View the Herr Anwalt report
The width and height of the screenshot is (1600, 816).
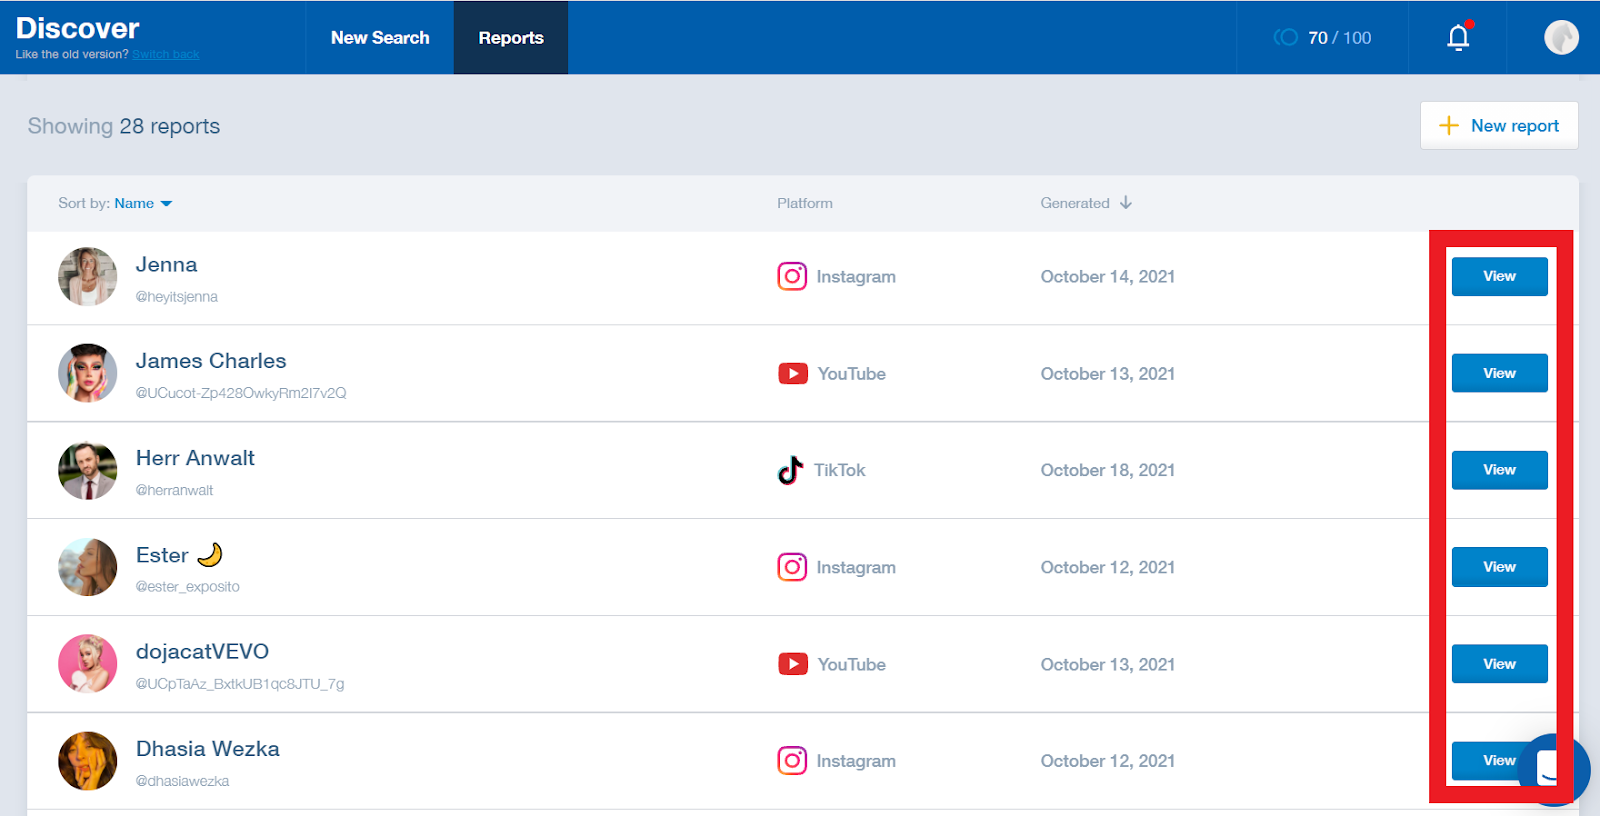(x=1499, y=470)
